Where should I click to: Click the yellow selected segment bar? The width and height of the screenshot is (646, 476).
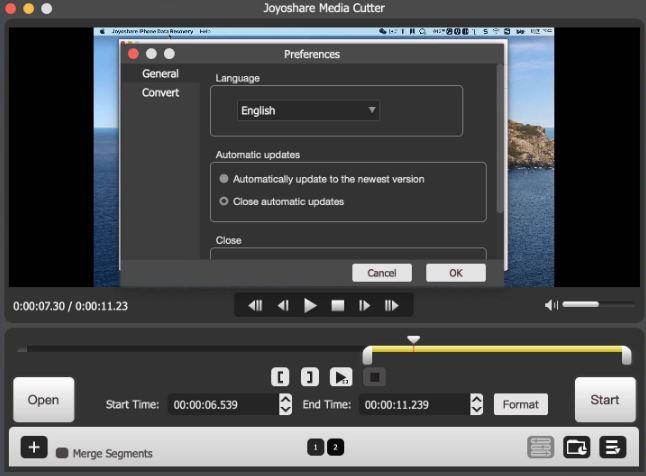[496, 349]
